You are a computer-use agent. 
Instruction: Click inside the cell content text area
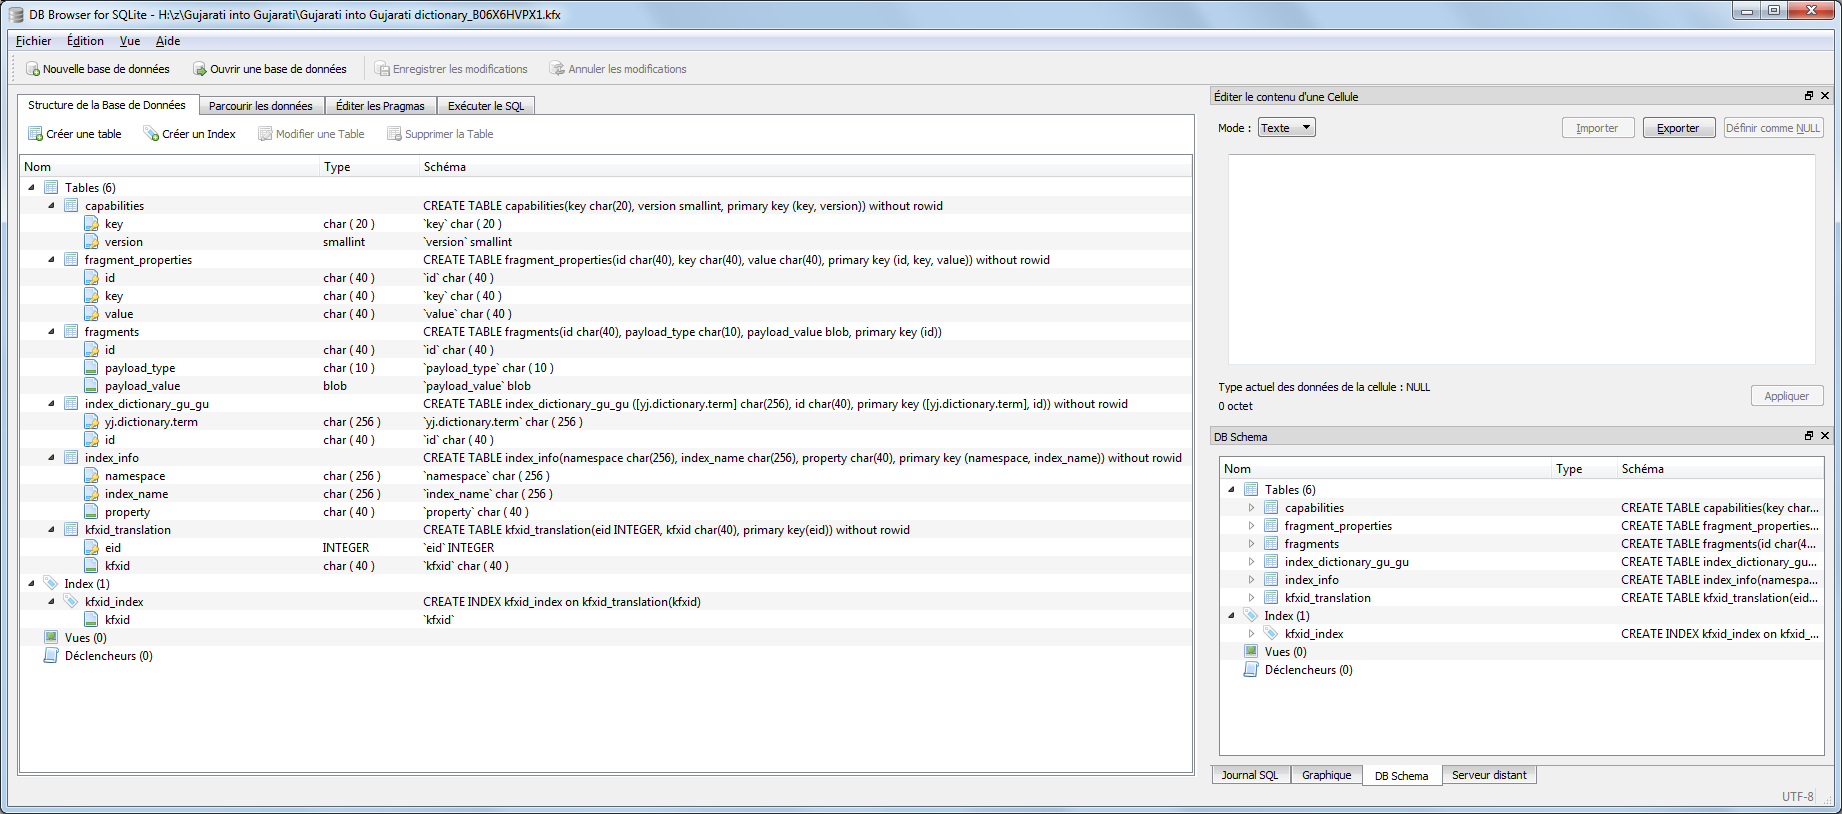pos(1521,260)
